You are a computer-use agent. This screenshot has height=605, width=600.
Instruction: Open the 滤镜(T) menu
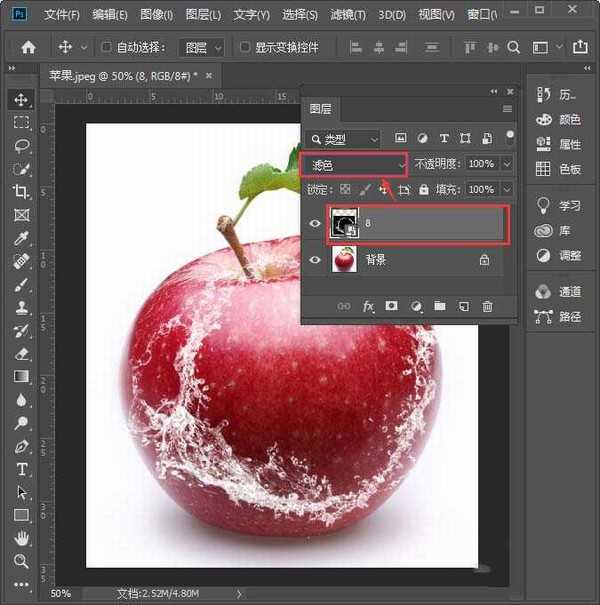pyautogui.click(x=346, y=15)
